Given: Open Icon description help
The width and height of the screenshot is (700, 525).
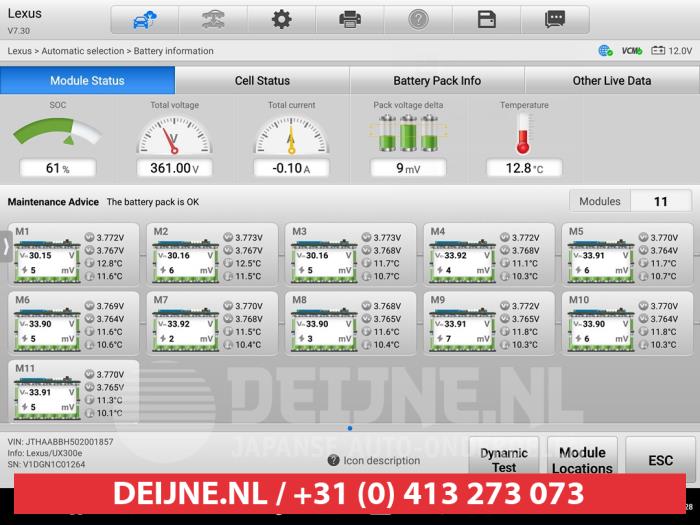Looking at the screenshot, I should (x=374, y=460).
